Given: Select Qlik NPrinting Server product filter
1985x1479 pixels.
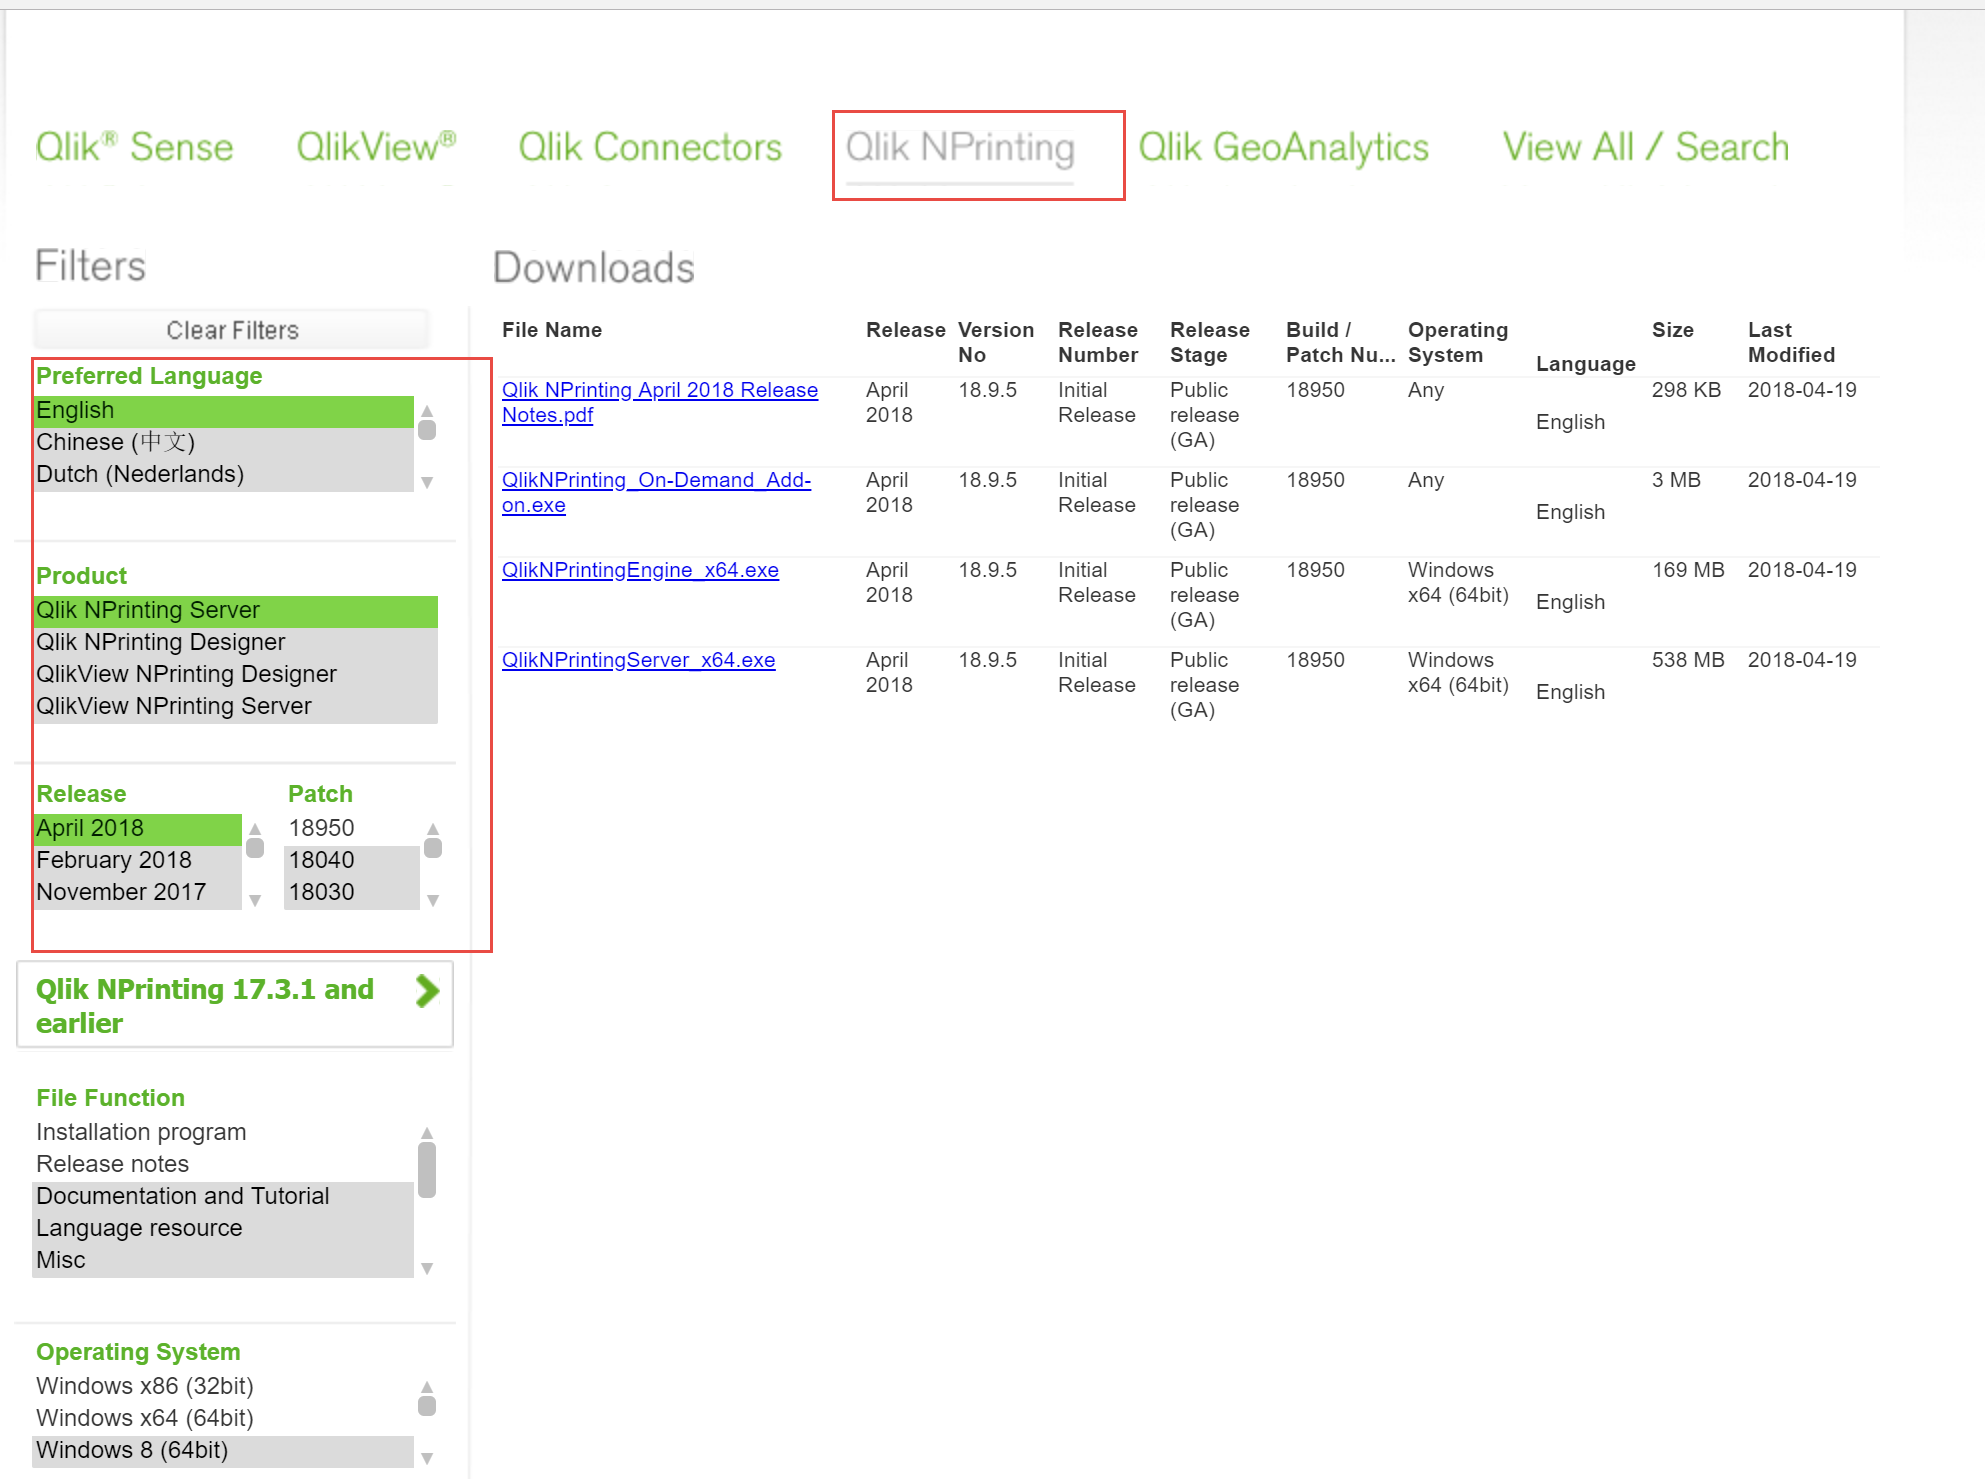Looking at the screenshot, I should click(236, 610).
